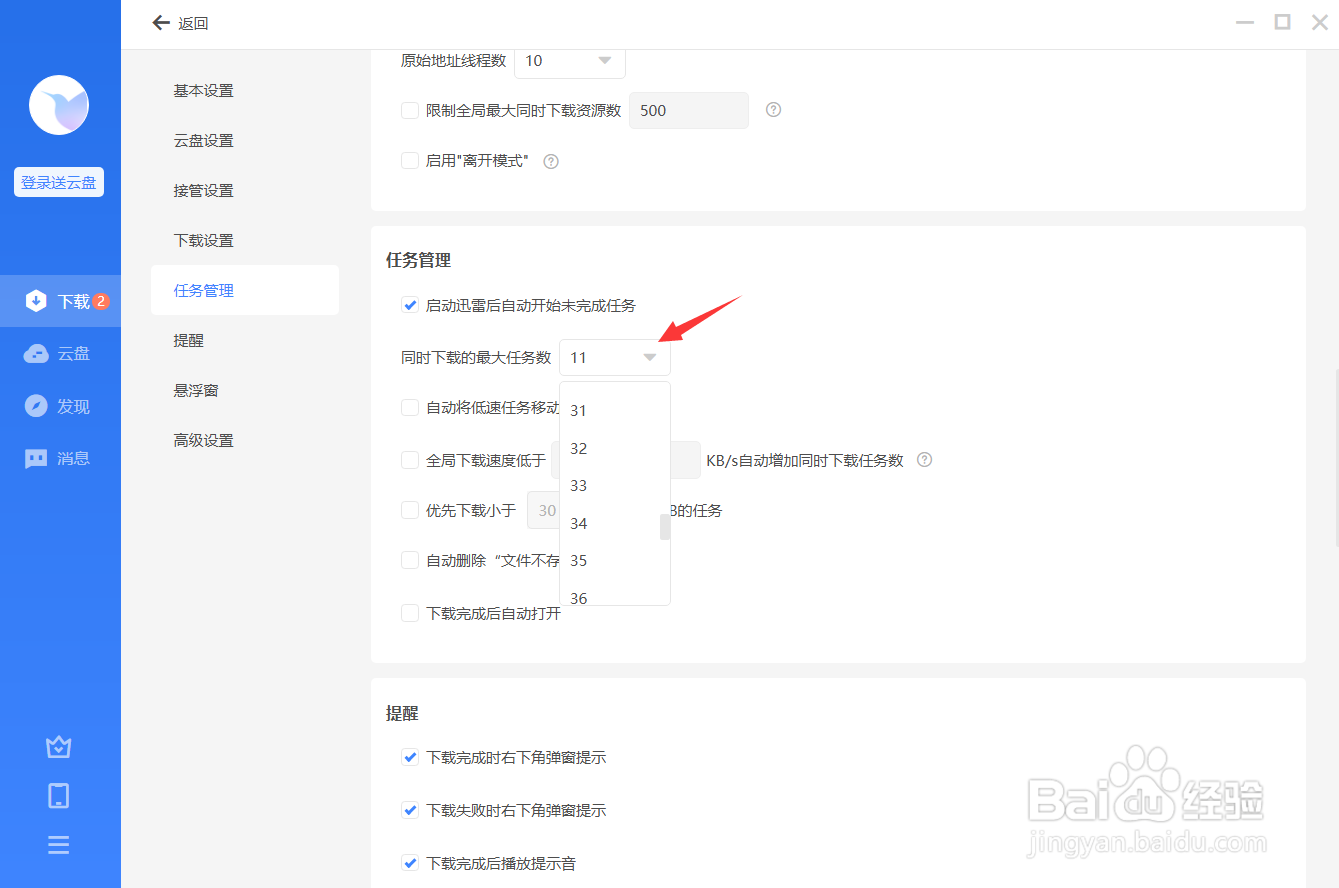Enable auto-open after download completes checkbox
Image resolution: width=1339 pixels, height=888 pixels.
pyautogui.click(x=410, y=613)
